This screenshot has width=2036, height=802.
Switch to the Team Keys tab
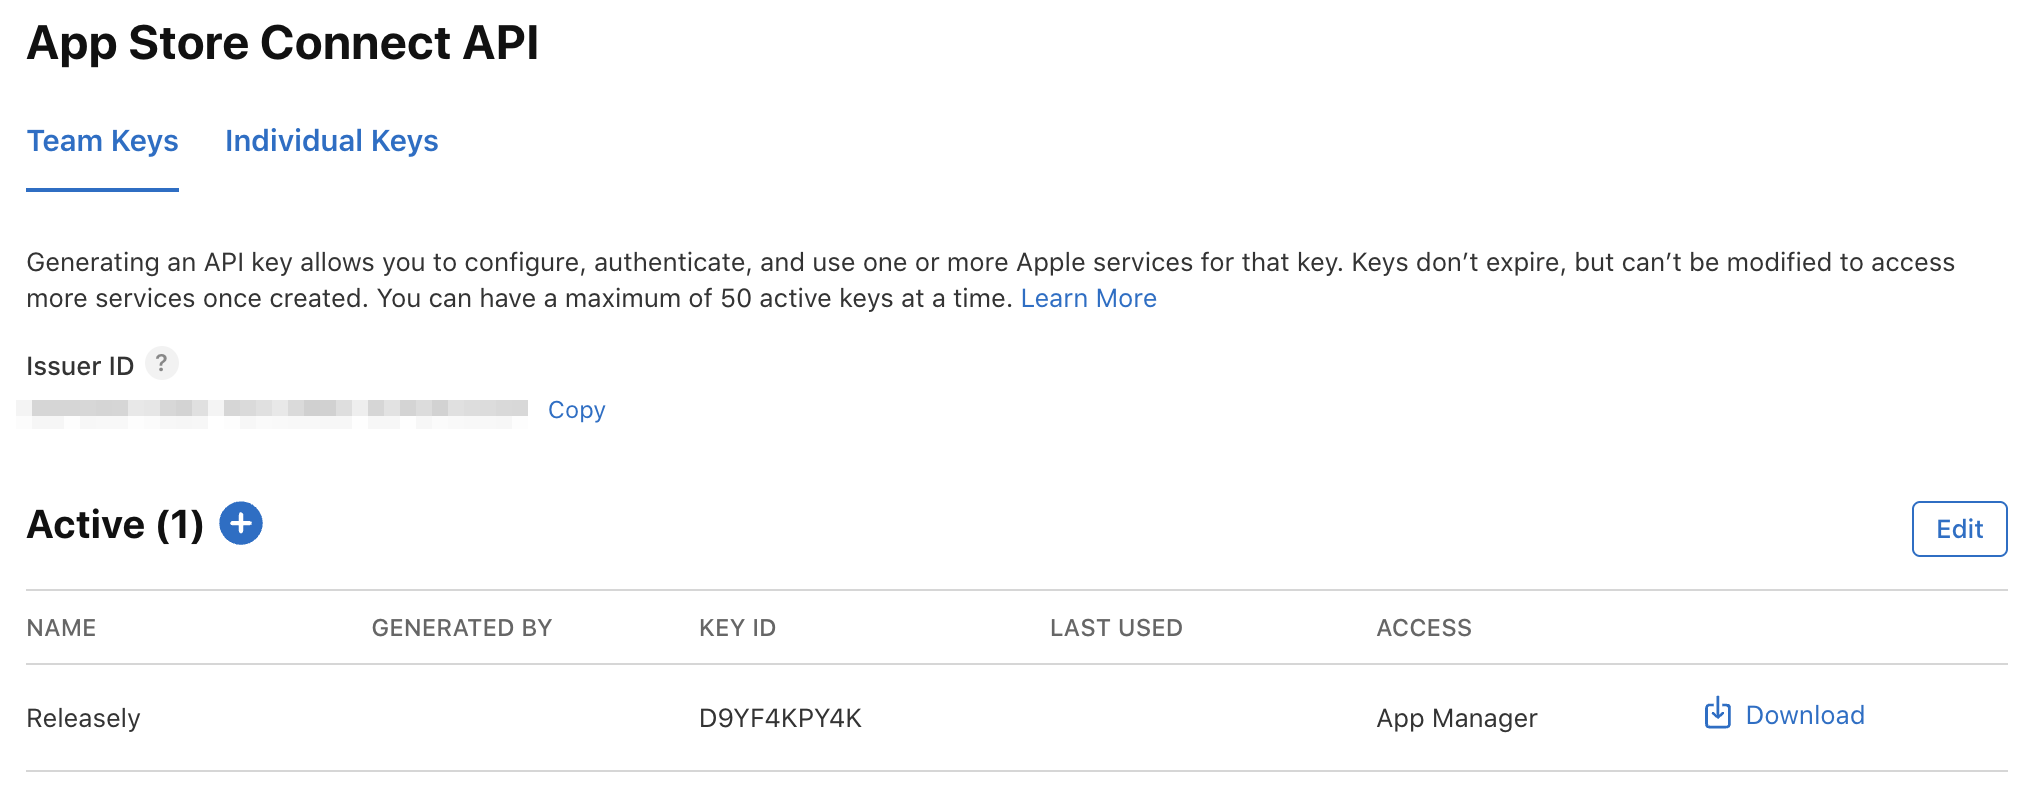[102, 141]
